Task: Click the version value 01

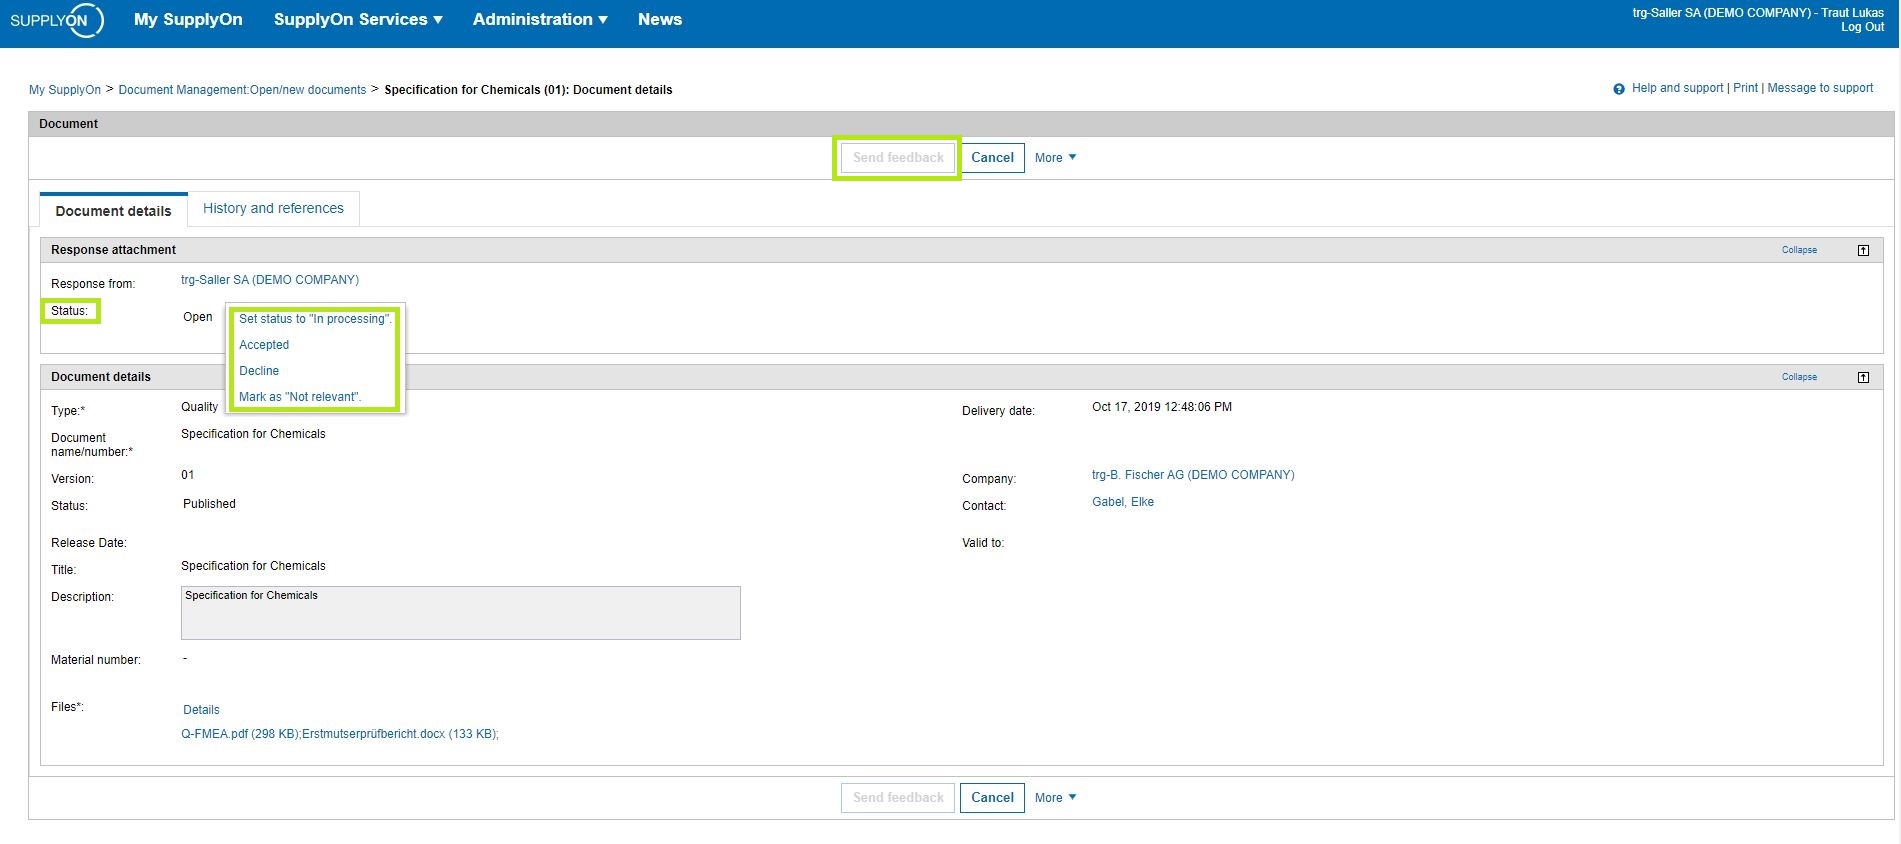Action: [188, 475]
